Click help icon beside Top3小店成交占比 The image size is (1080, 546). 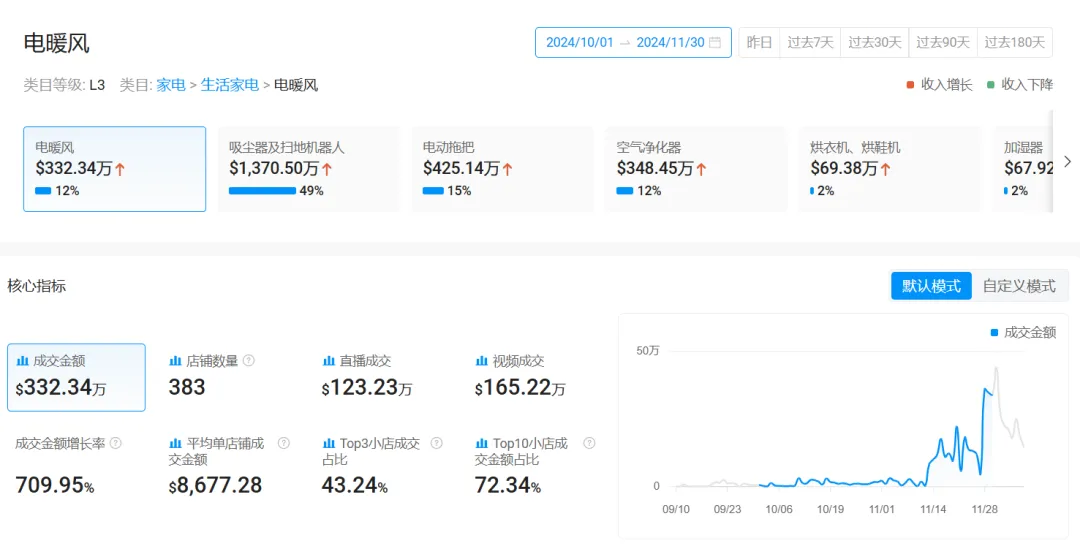click(x=436, y=443)
